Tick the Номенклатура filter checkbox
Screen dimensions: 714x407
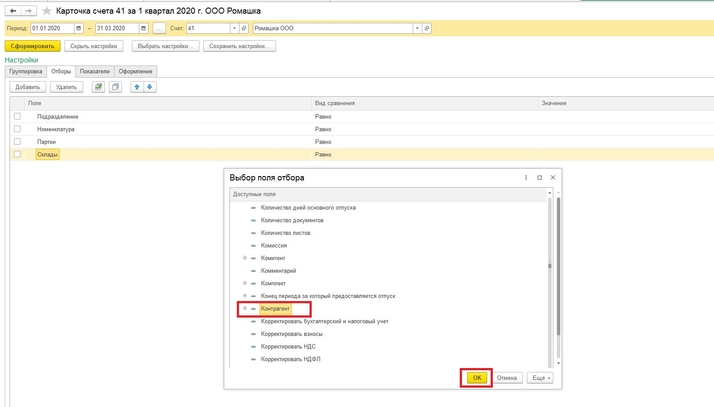click(17, 129)
